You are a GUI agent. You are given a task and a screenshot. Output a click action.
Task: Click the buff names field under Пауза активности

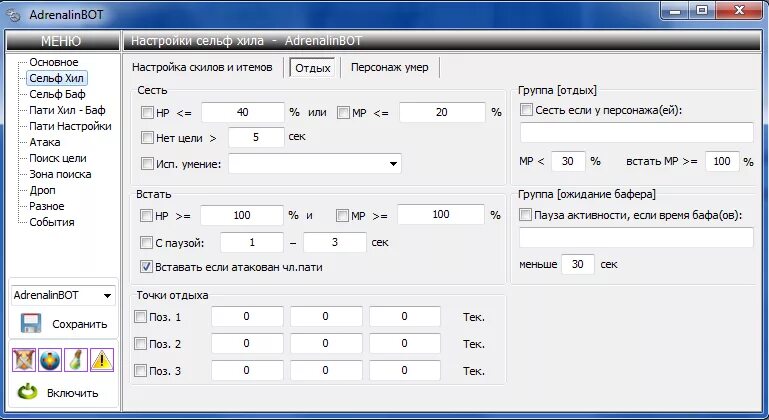click(636, 237)
